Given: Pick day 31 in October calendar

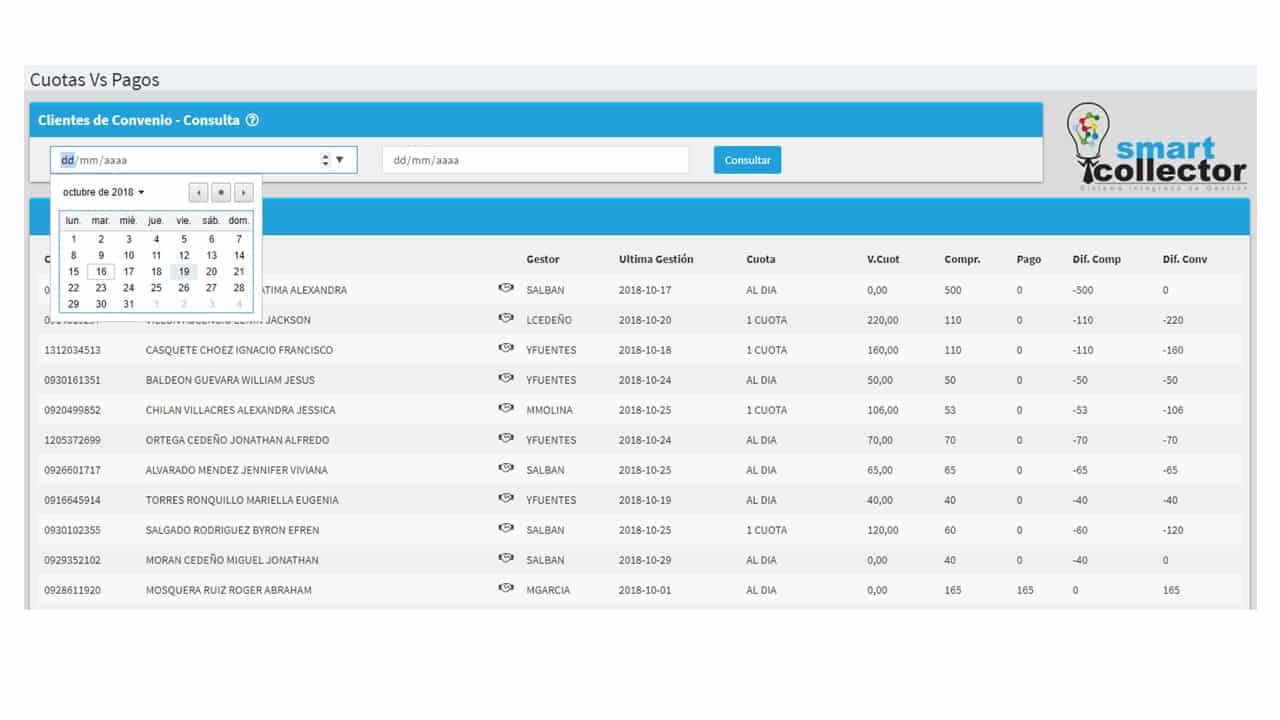Looking at the screenshot, I should point(129,304).
